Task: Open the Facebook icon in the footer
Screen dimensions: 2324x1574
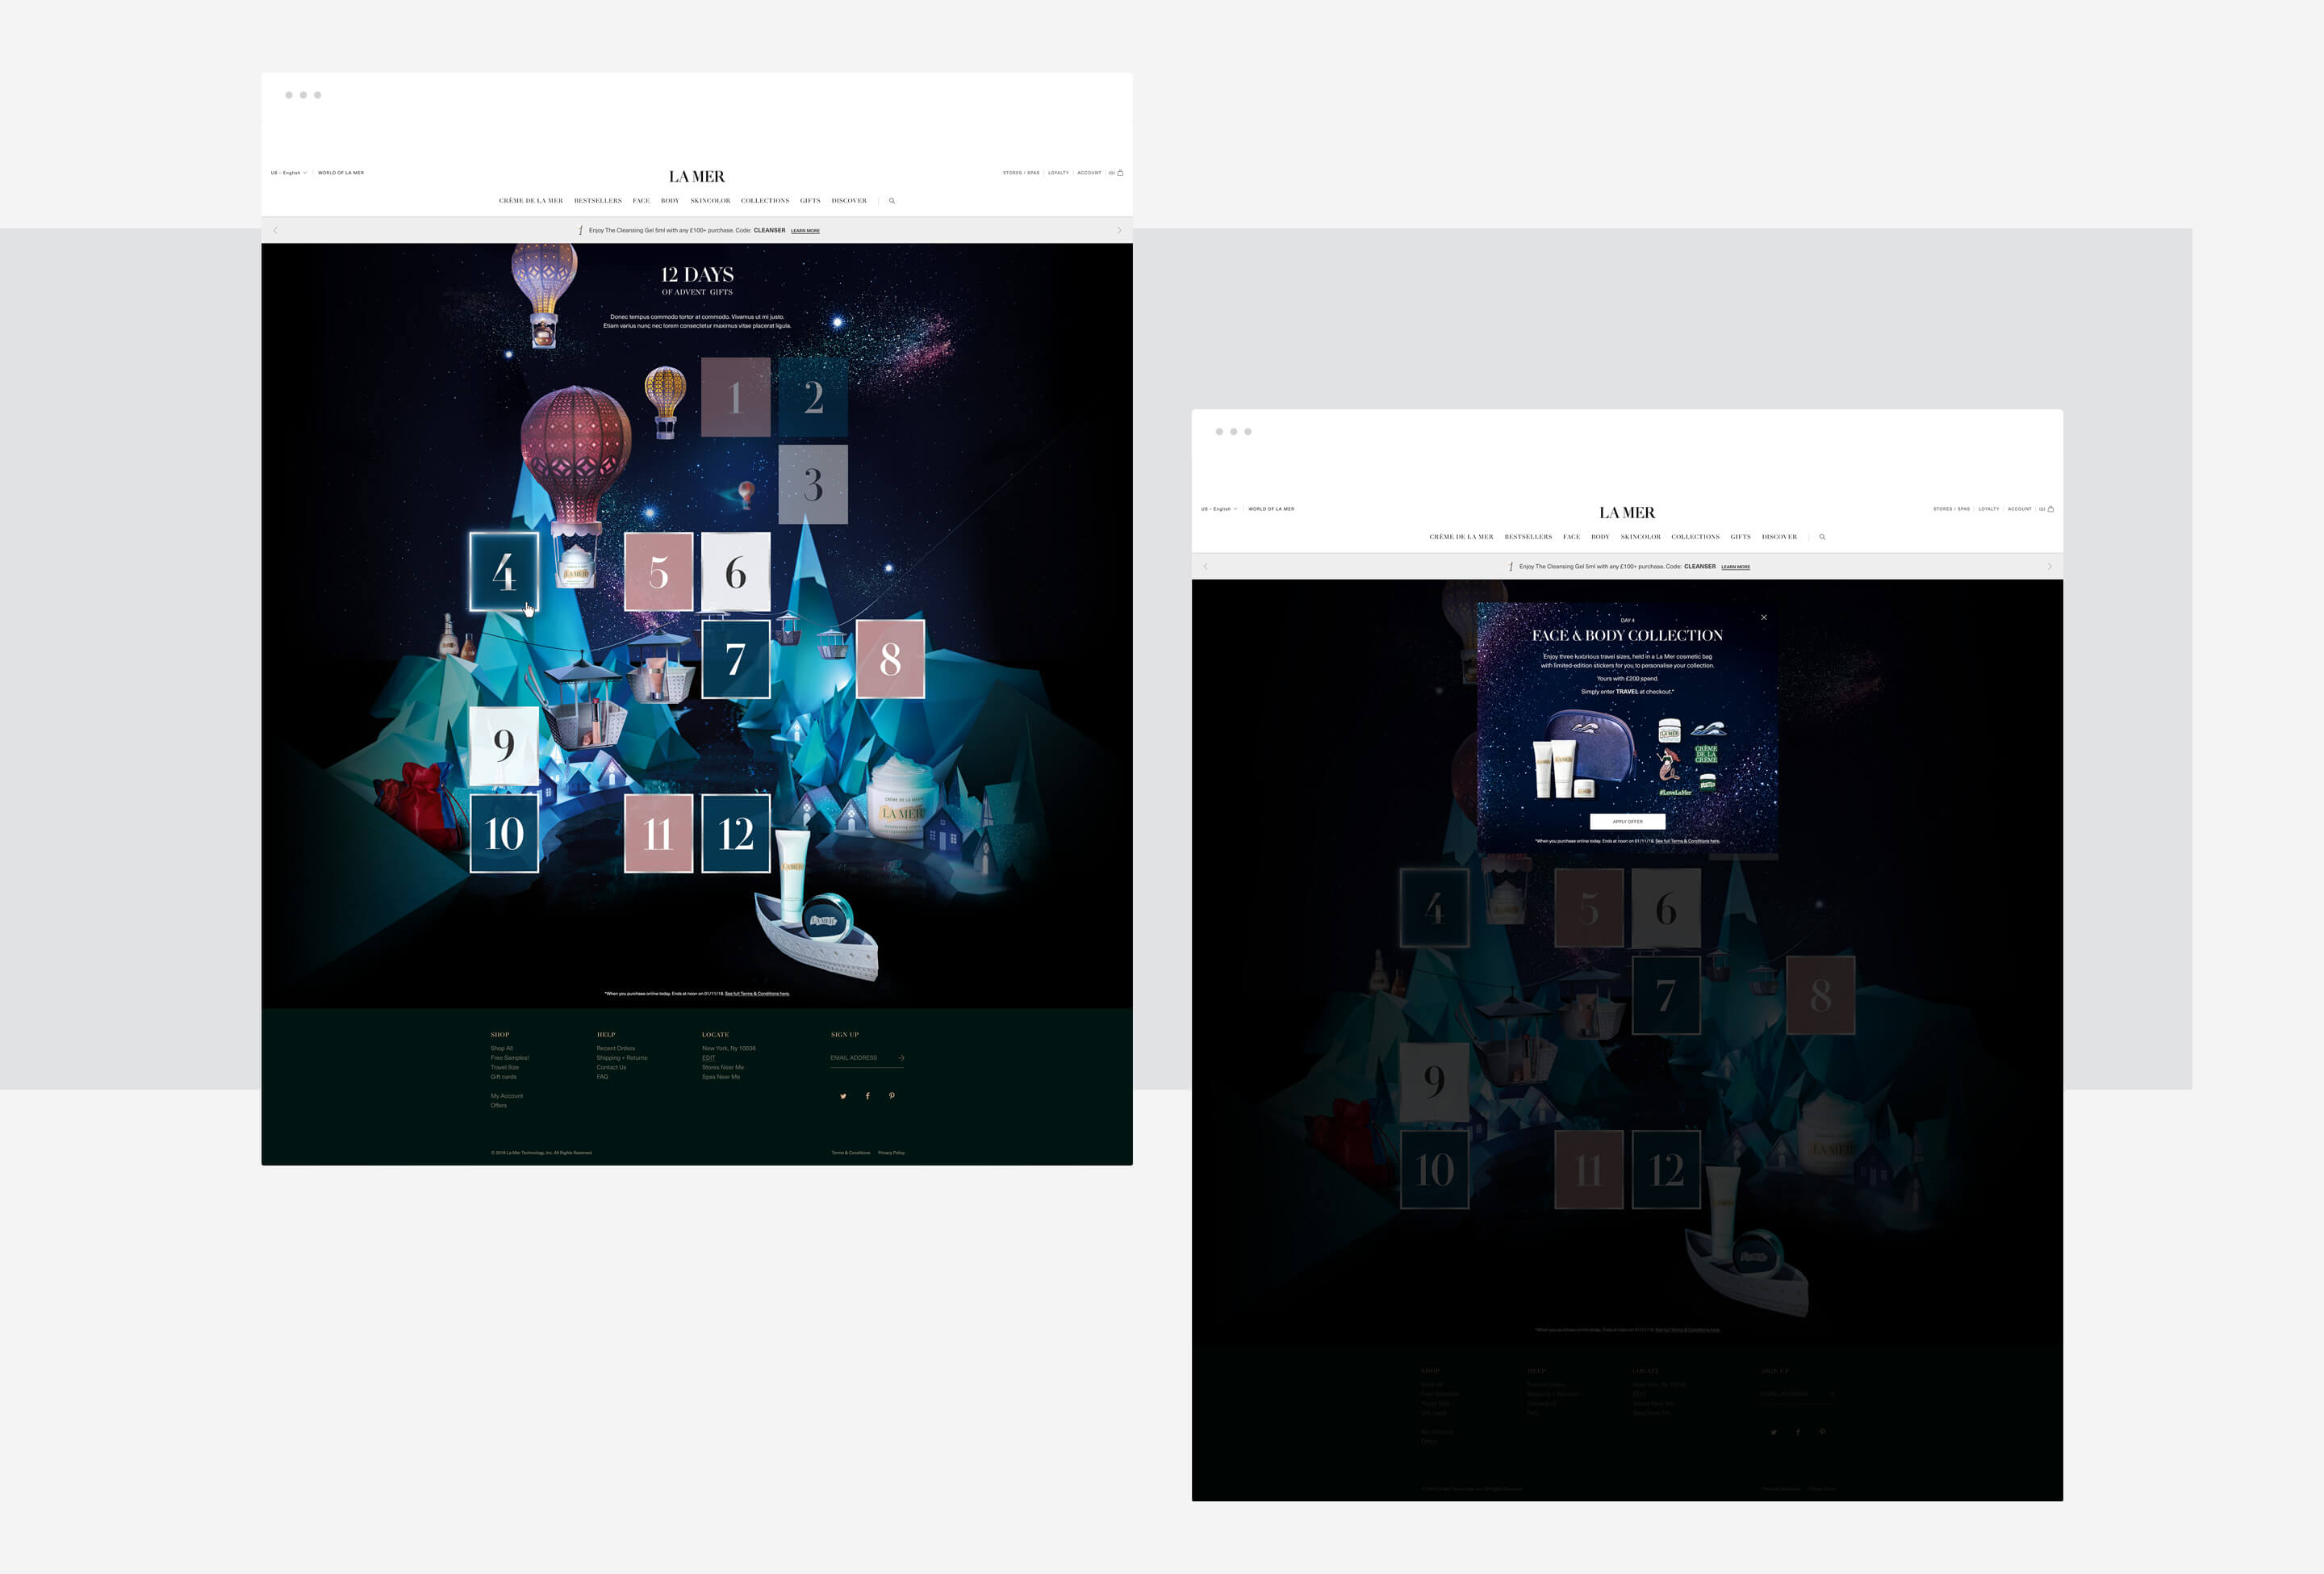Action: coord(867,1096)
